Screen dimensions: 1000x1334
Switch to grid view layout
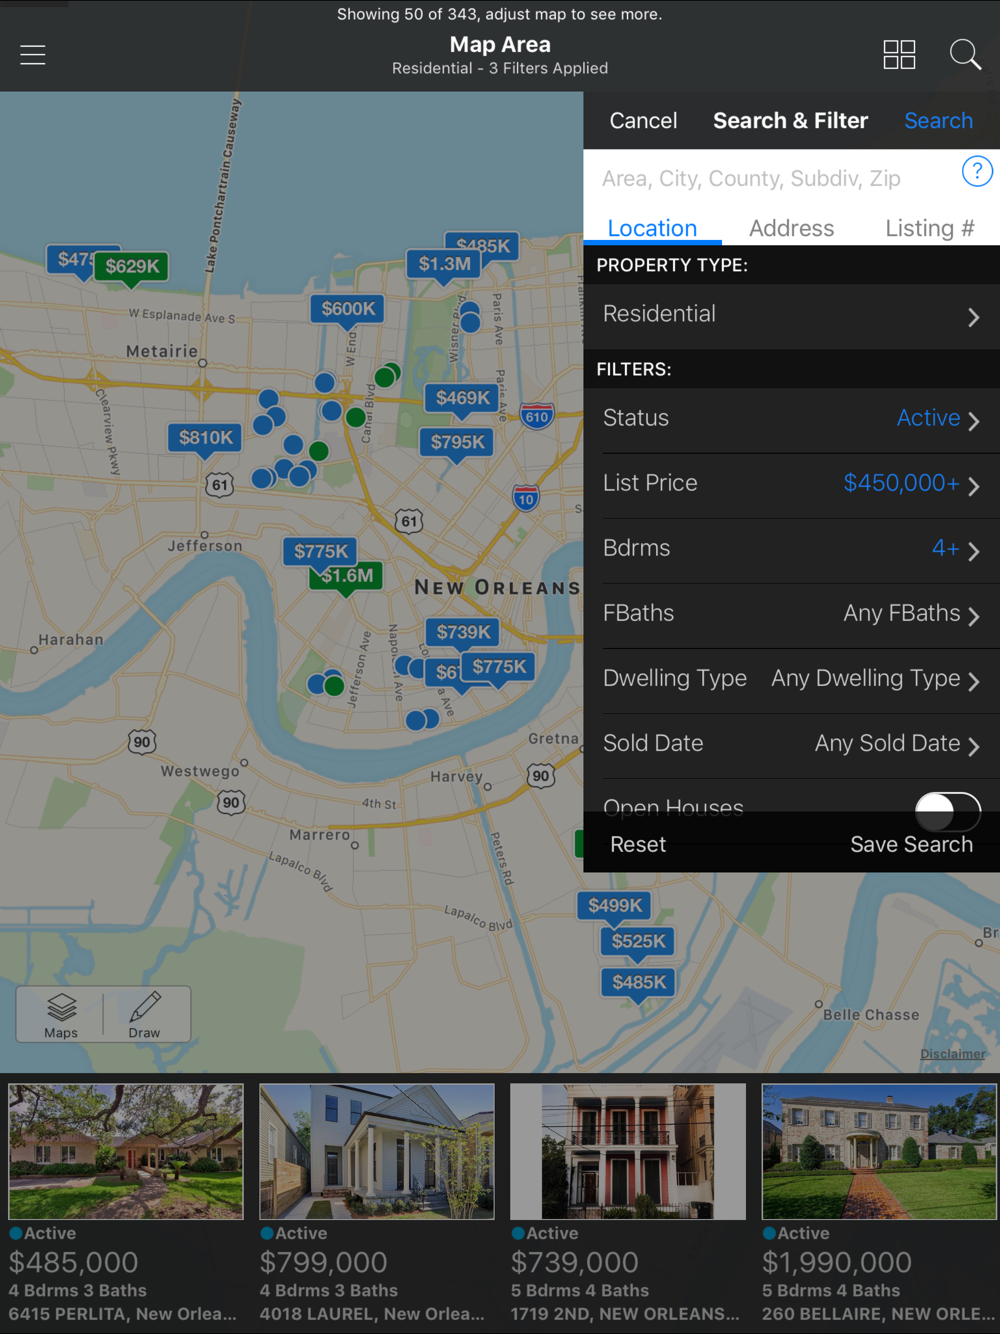tap(898, 55)
